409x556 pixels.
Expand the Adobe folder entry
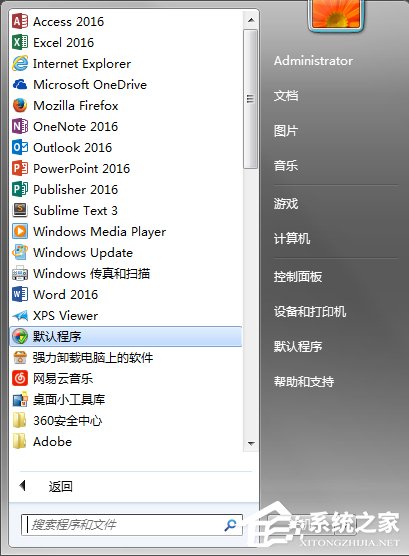point(126,441)
